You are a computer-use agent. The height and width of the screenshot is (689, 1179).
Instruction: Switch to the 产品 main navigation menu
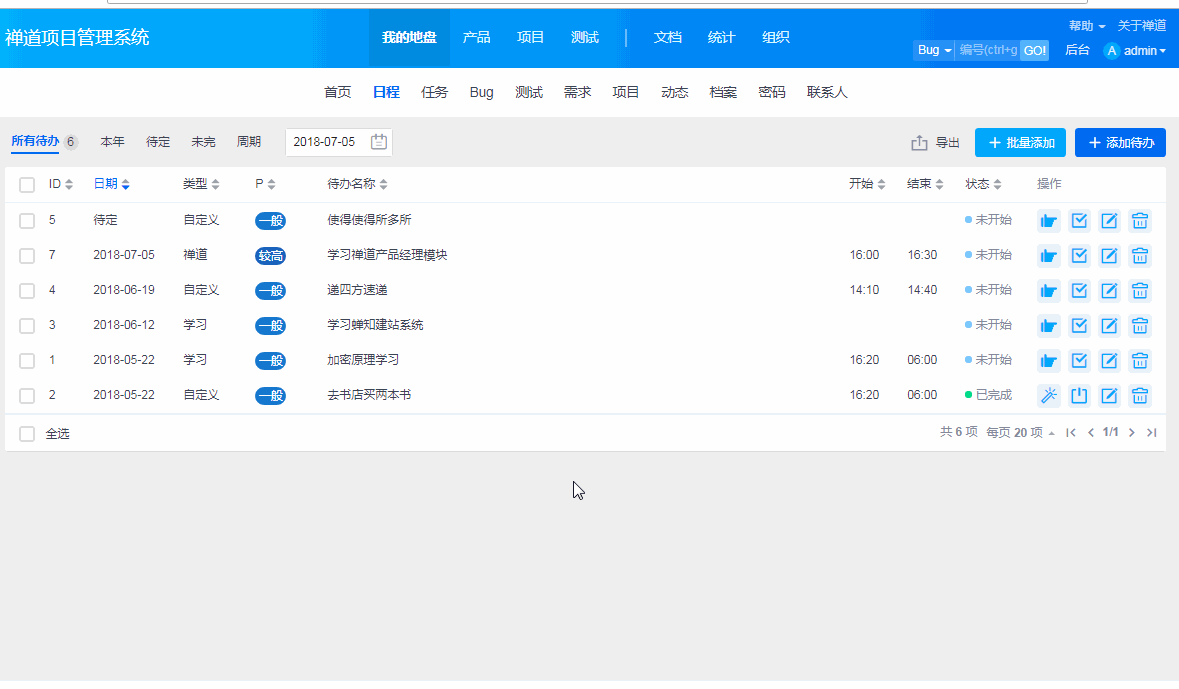click(476, 38)
